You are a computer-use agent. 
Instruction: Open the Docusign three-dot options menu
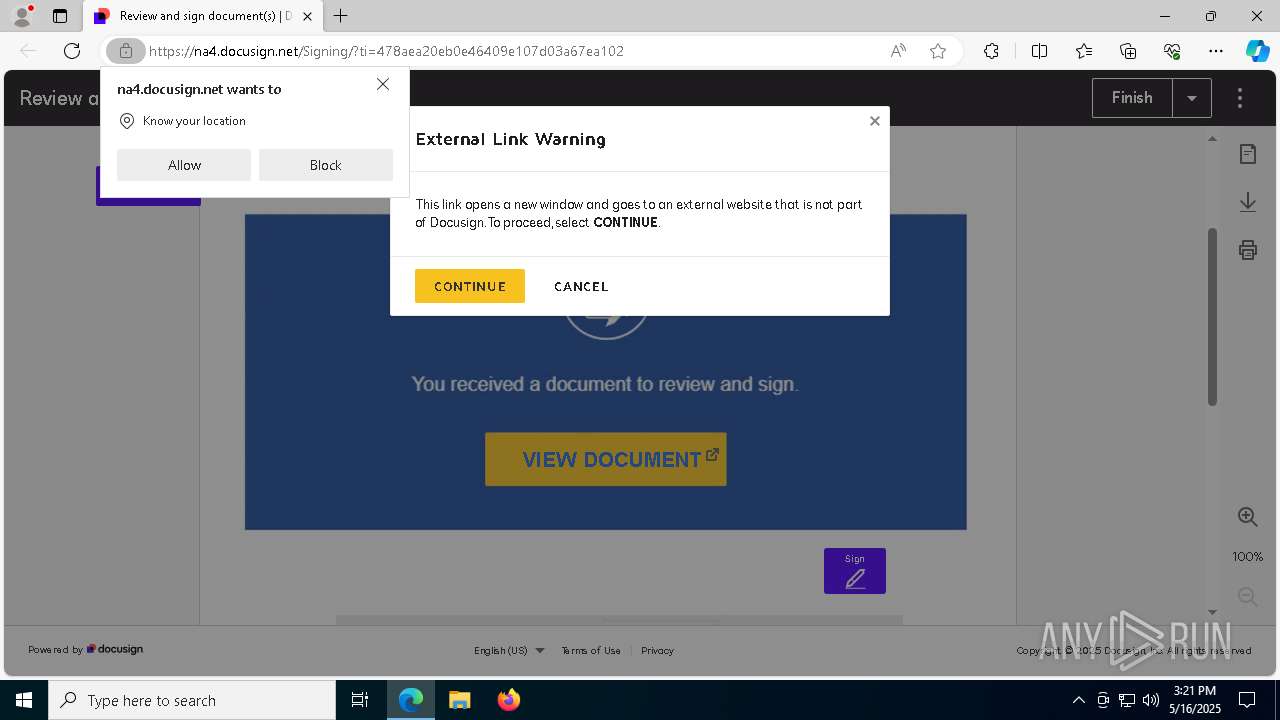pyautogui.click(x=1240, y=98)
